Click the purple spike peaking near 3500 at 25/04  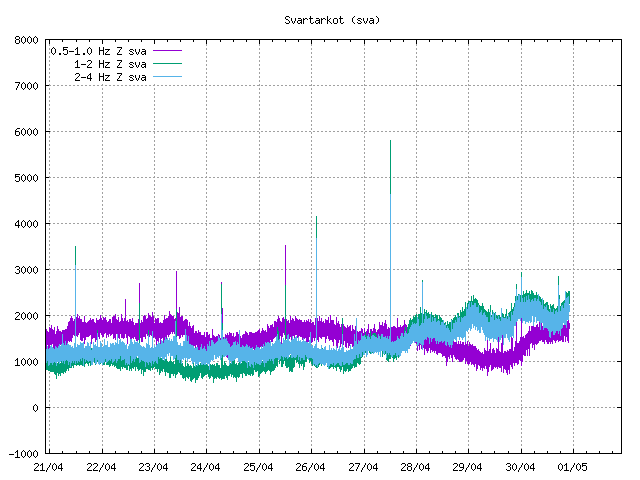coord(285,265)
